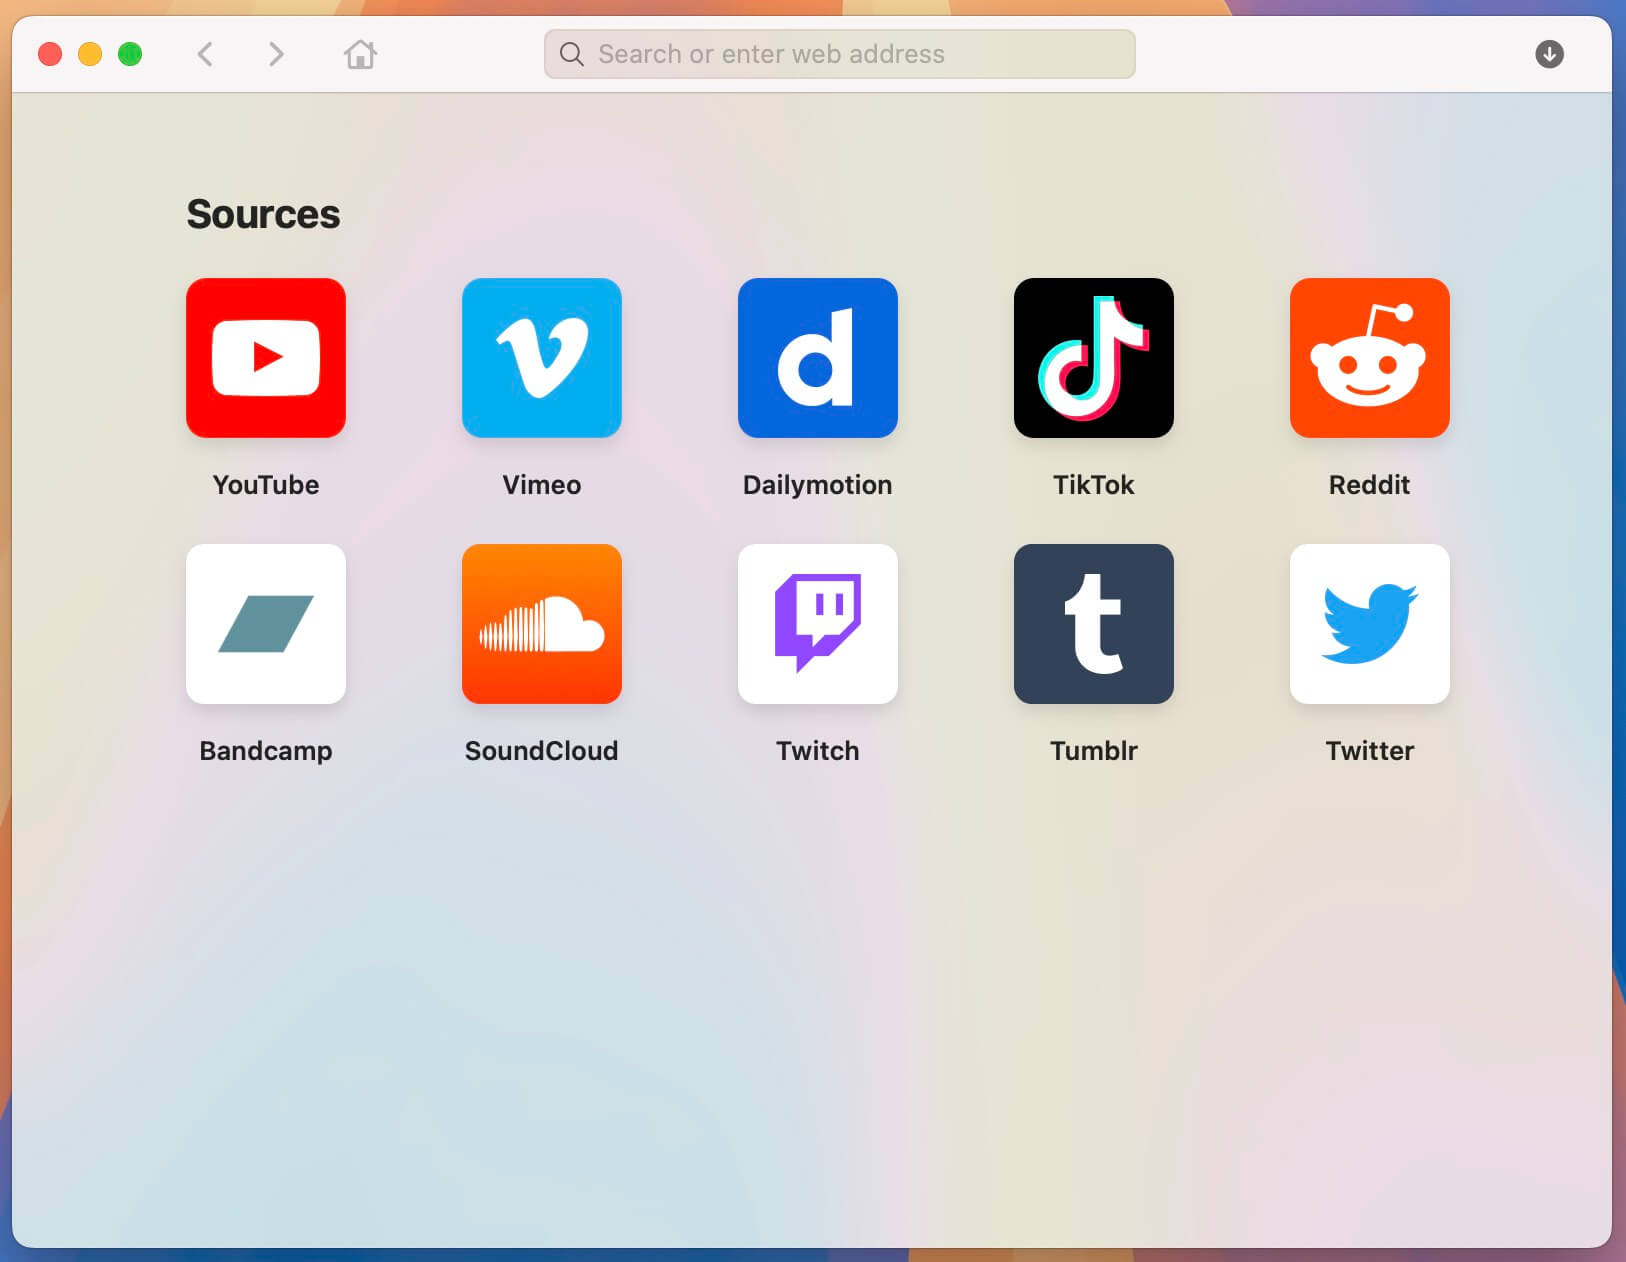Focus the Search or enter web address field

(x=840, y=54)
